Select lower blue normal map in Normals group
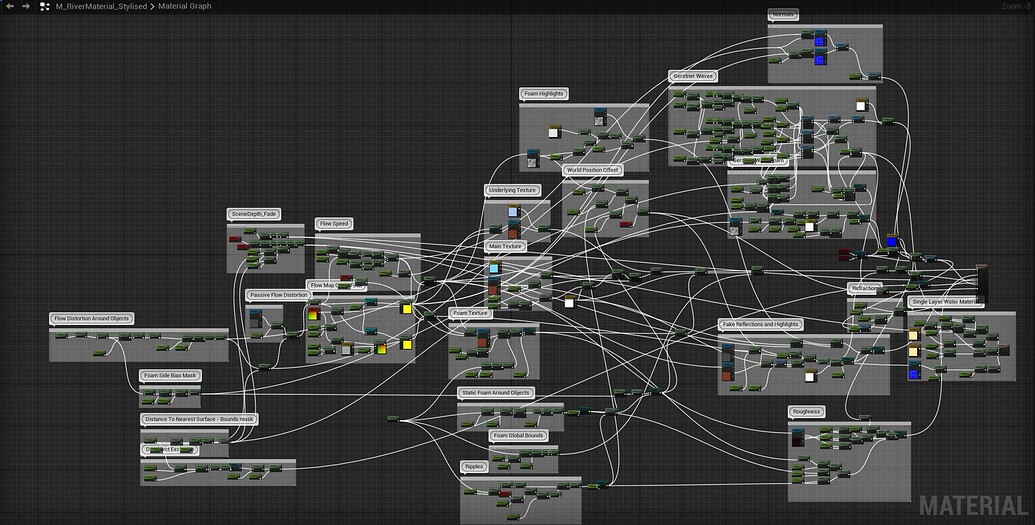Image resolution: width=1035 pixels, height=525 pixels. (820, 57)
